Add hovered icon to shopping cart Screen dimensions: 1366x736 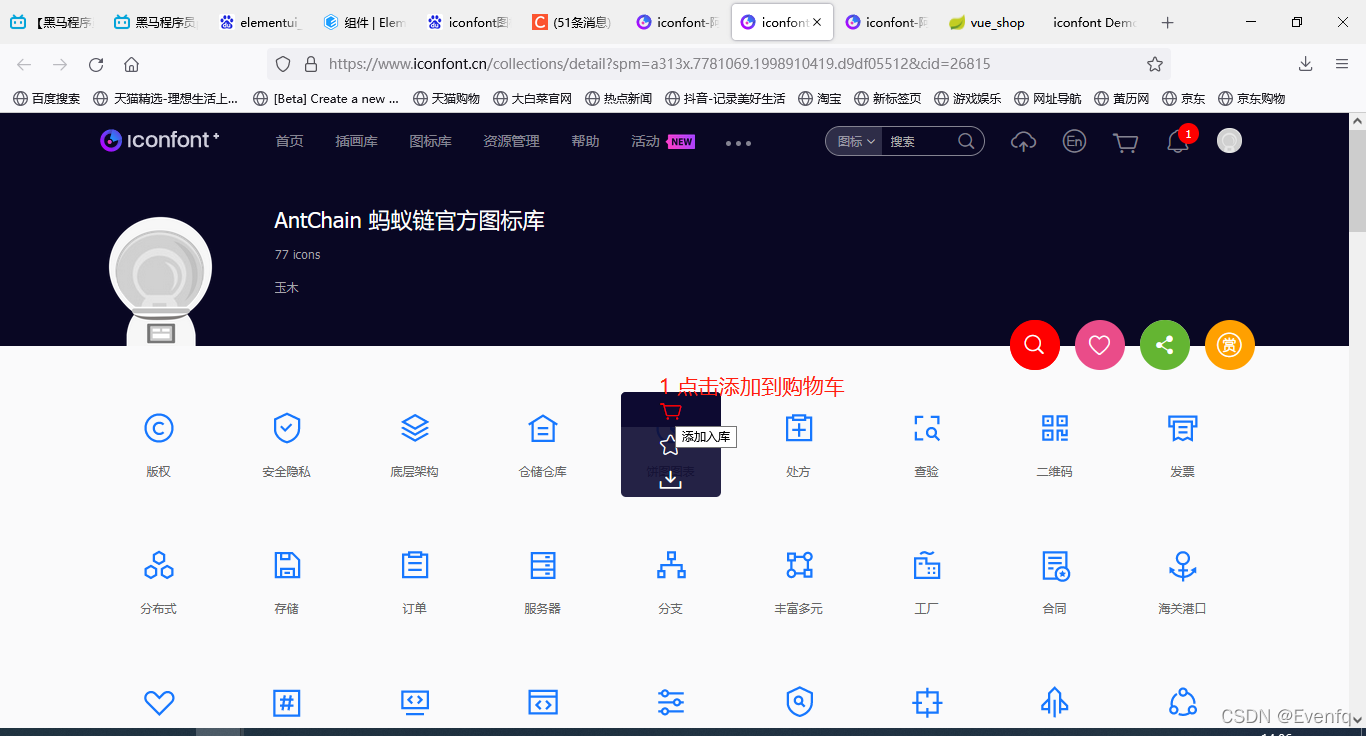[671, 411]
